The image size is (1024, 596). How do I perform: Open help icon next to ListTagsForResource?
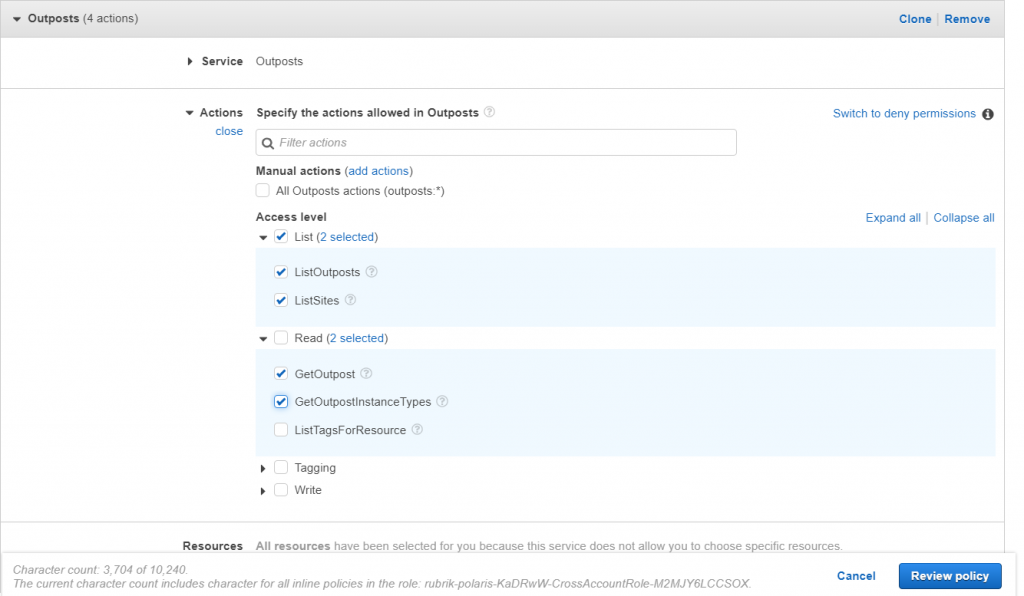pyautogui.click(x=417, y=430)
